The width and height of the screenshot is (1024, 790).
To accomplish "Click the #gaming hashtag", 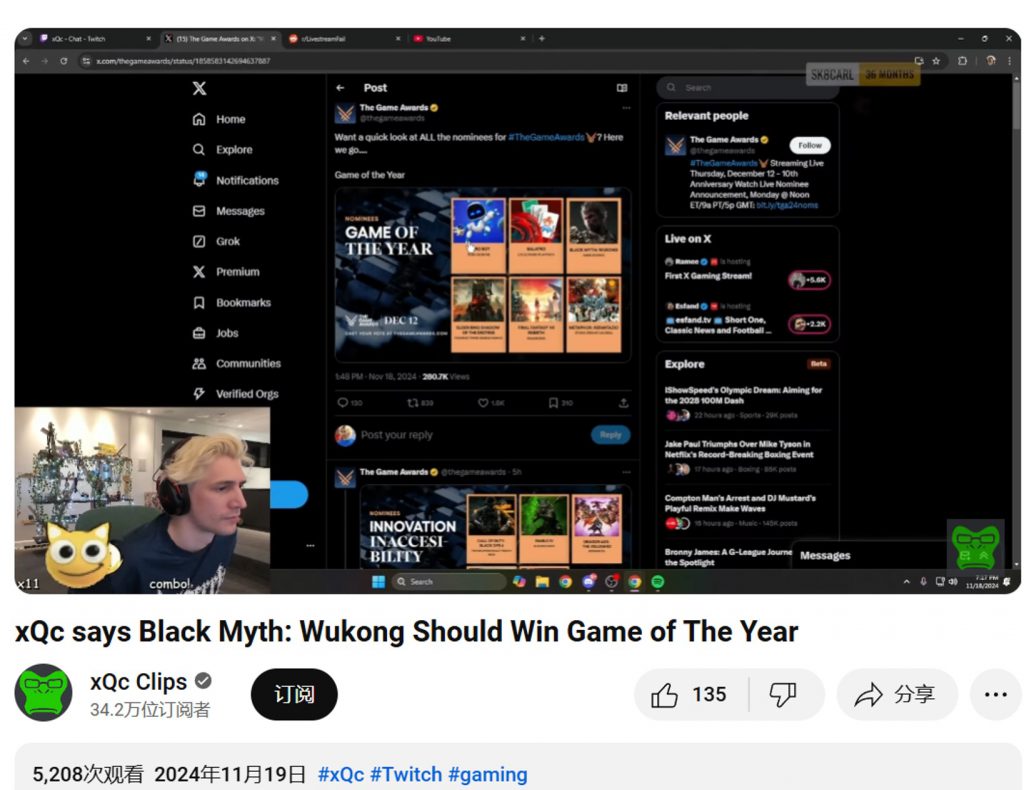I will tap(488, 774).
